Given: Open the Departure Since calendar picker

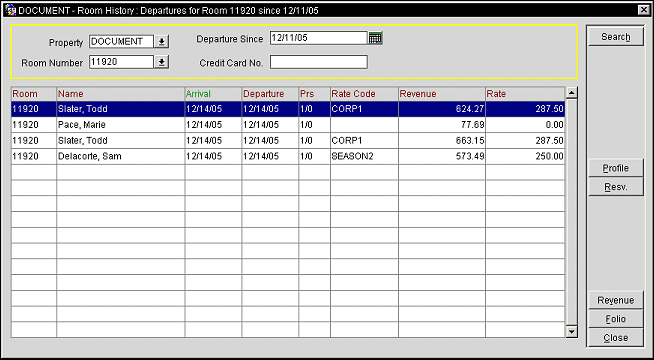Looking at the screenshot, I should (x=375, y=38).
